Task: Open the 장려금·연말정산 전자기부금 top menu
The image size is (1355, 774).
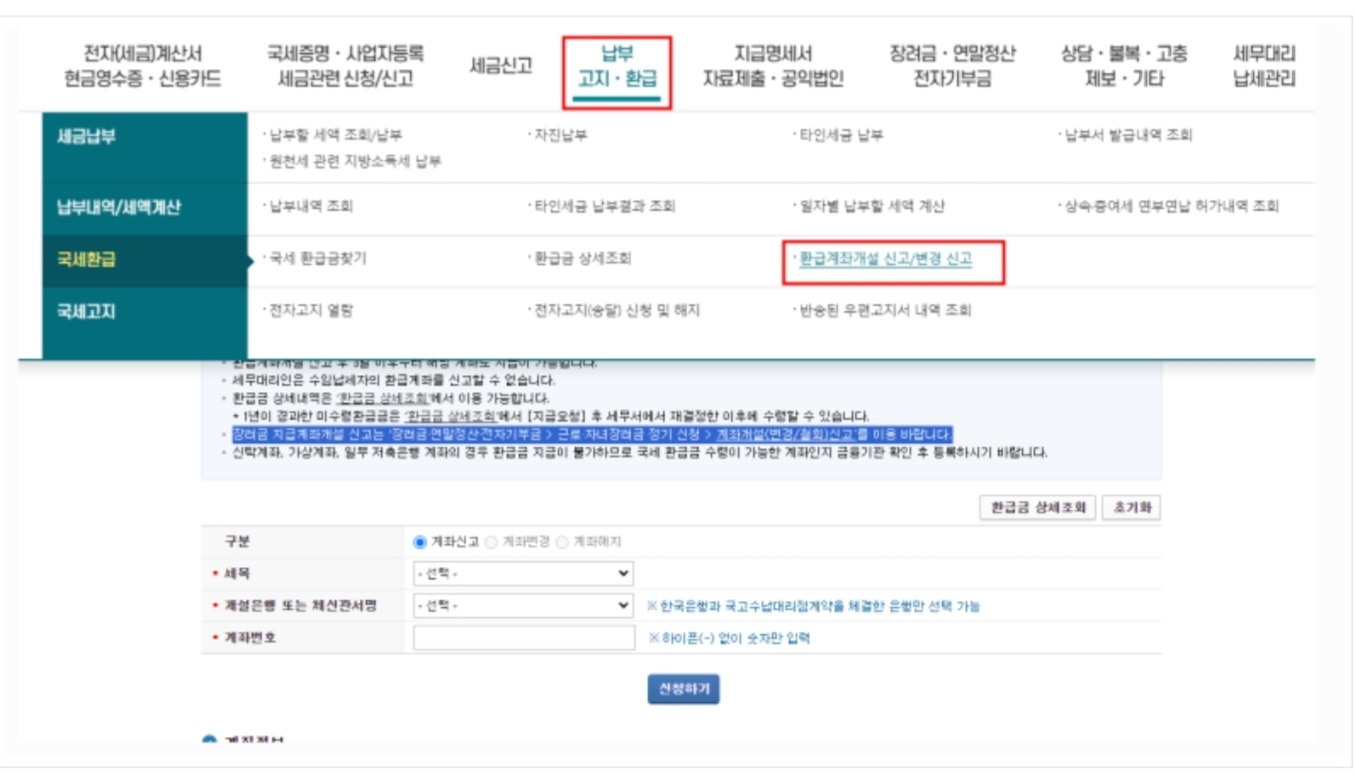Action: click(x=952, y=66)
